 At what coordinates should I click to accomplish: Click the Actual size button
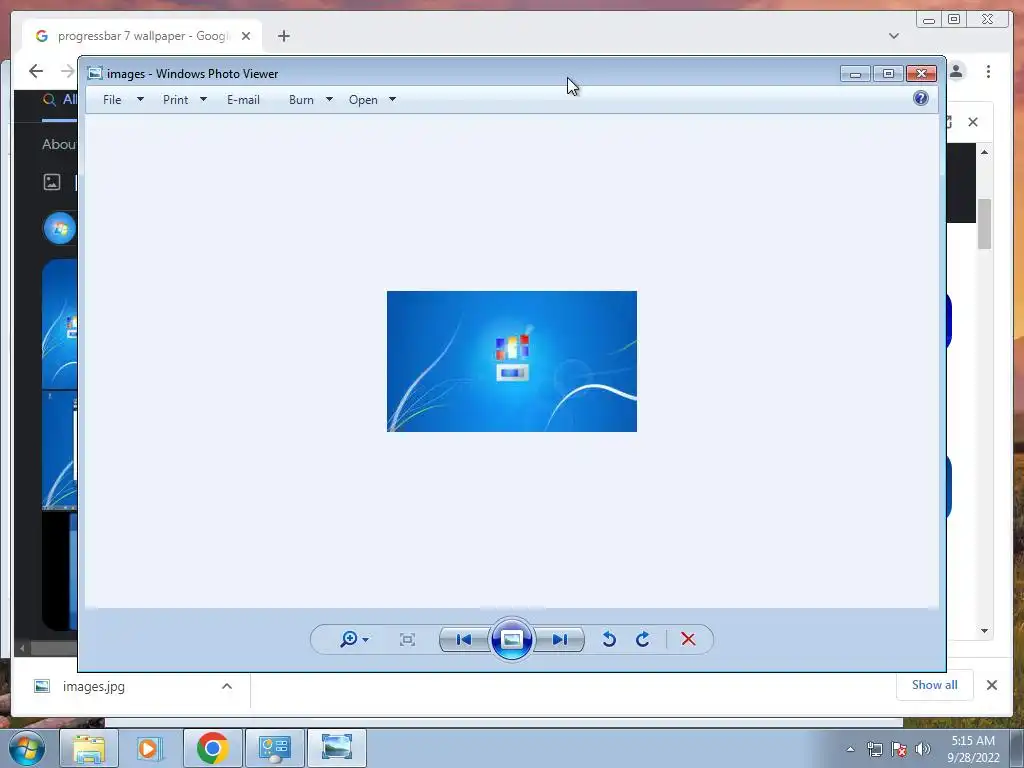[408, 639]
